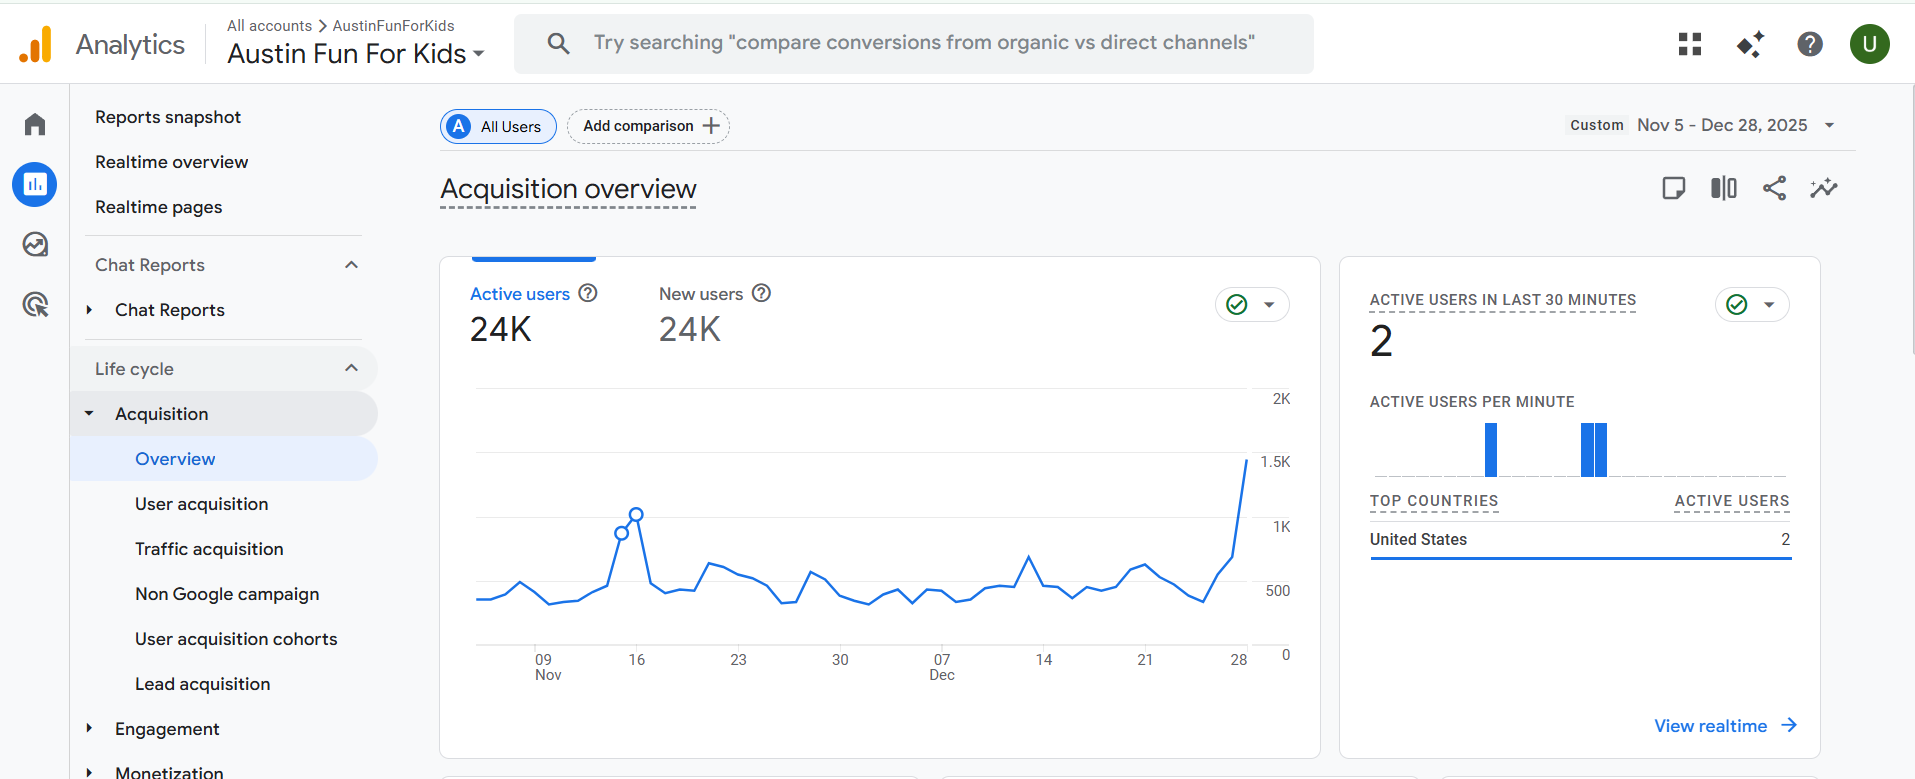Click the AustinFunForKids breadcrumb

(393, 26)
